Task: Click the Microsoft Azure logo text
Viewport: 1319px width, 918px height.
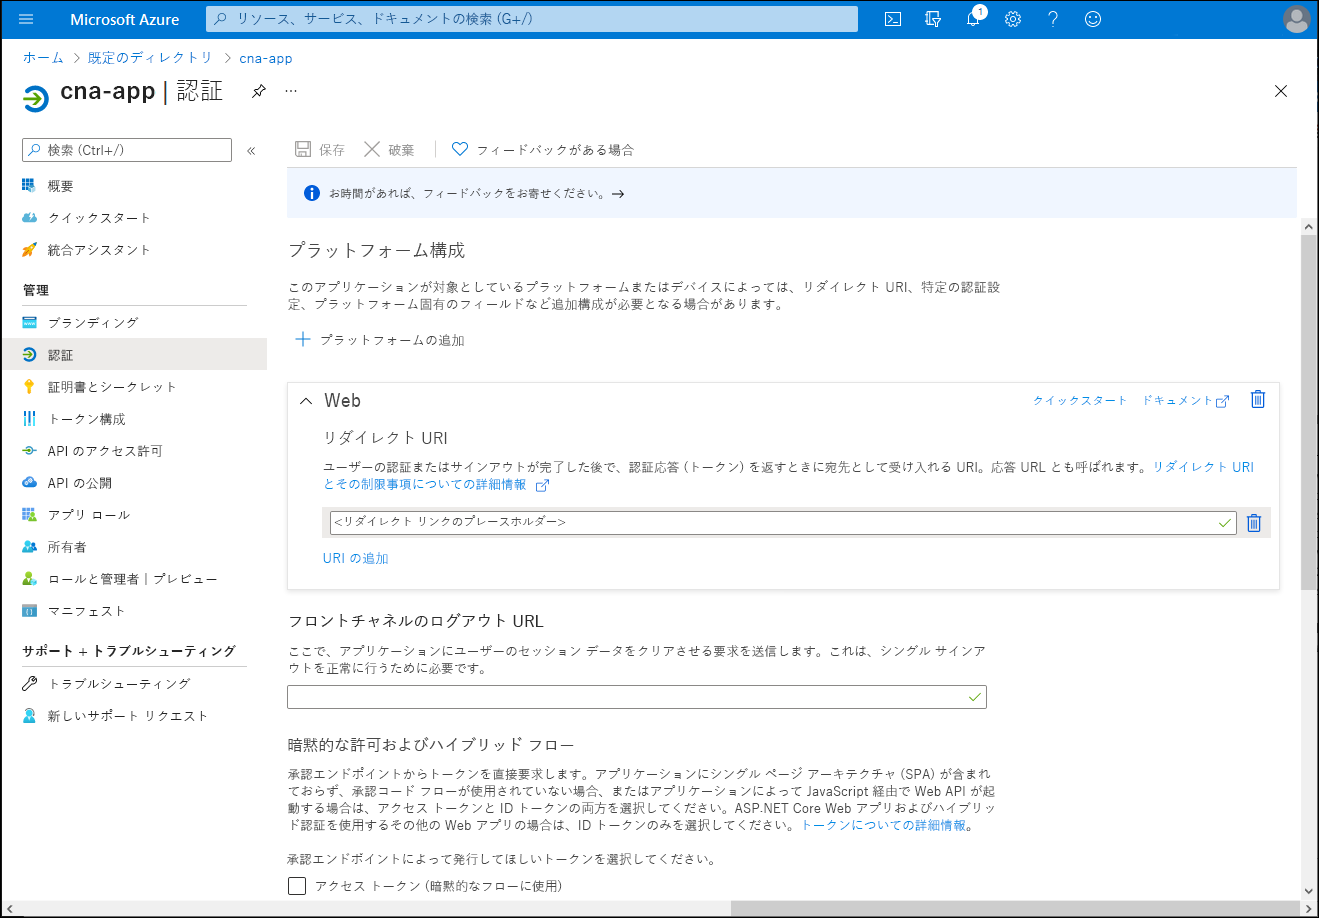Action: click(125, 19)
